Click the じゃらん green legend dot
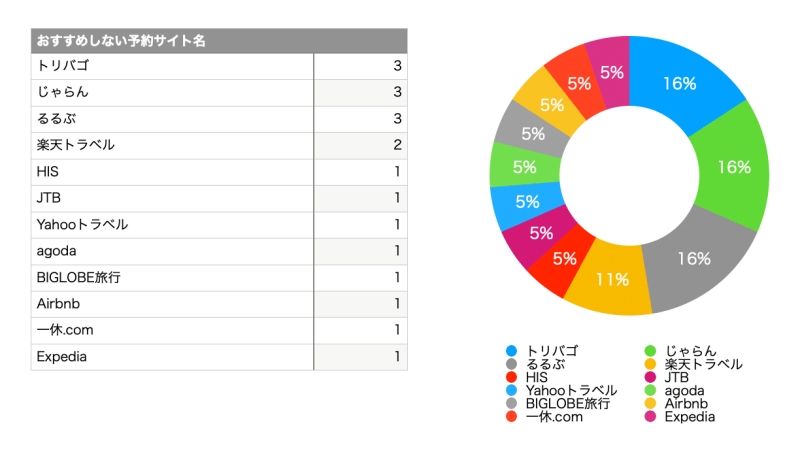This screenshot has height=460, width=800. tap(650, 351)
